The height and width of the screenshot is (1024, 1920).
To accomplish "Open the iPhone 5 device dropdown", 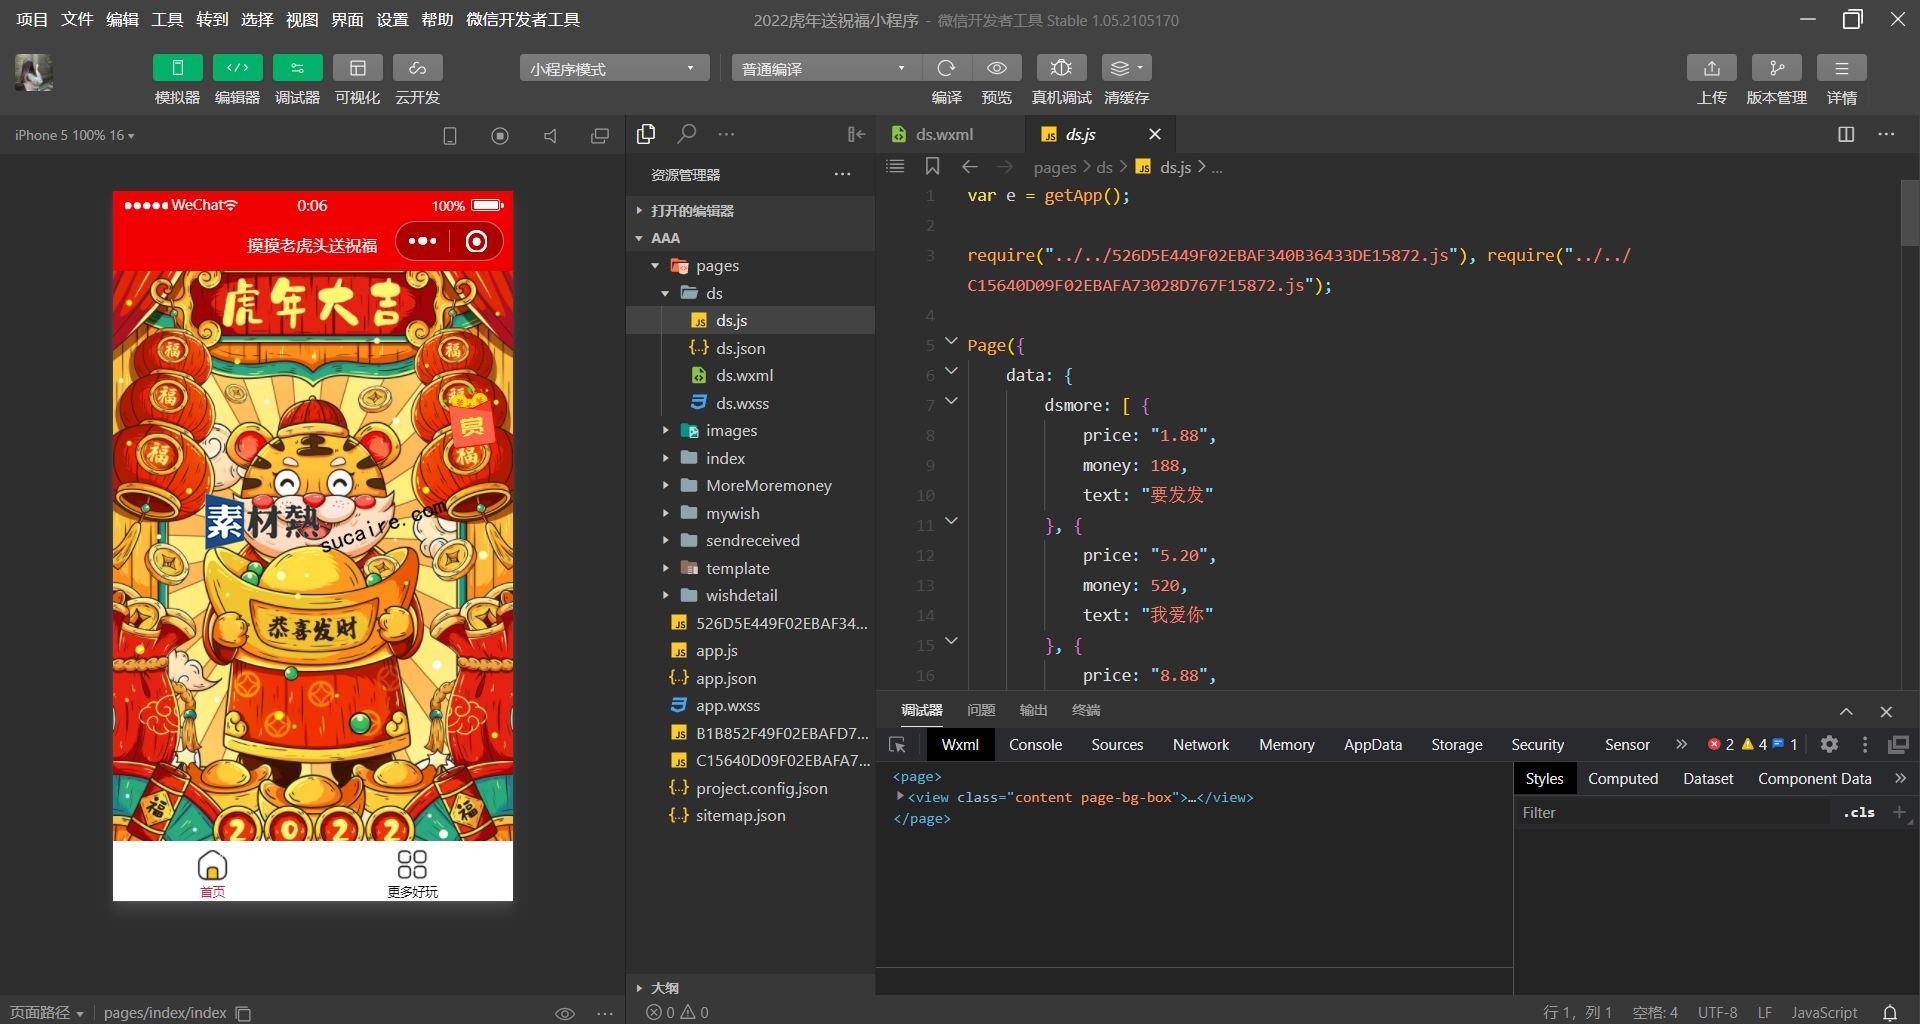I will (x=75, y=135).
